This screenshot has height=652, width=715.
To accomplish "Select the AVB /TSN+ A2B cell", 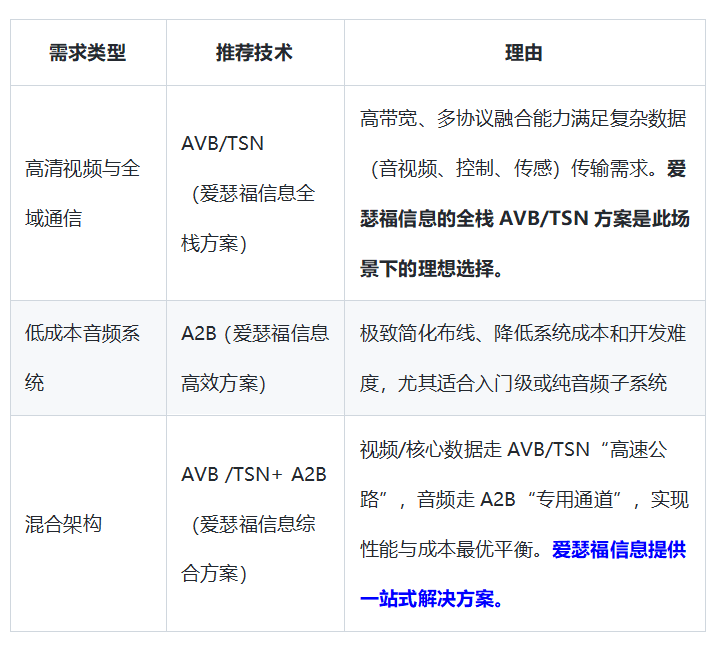I will tap(255, 523).
